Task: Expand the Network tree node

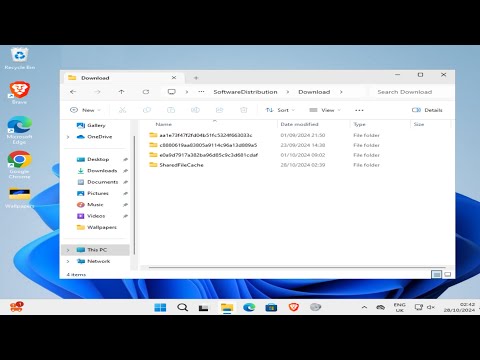Action: (x=68, y=261)
